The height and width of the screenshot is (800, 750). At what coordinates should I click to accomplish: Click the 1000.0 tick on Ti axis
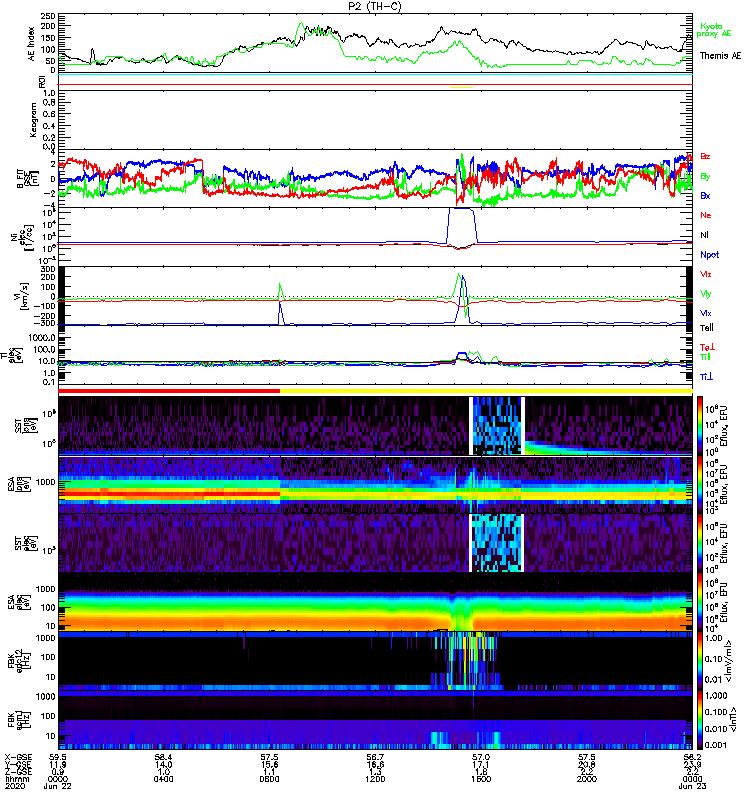pos(42,338)
